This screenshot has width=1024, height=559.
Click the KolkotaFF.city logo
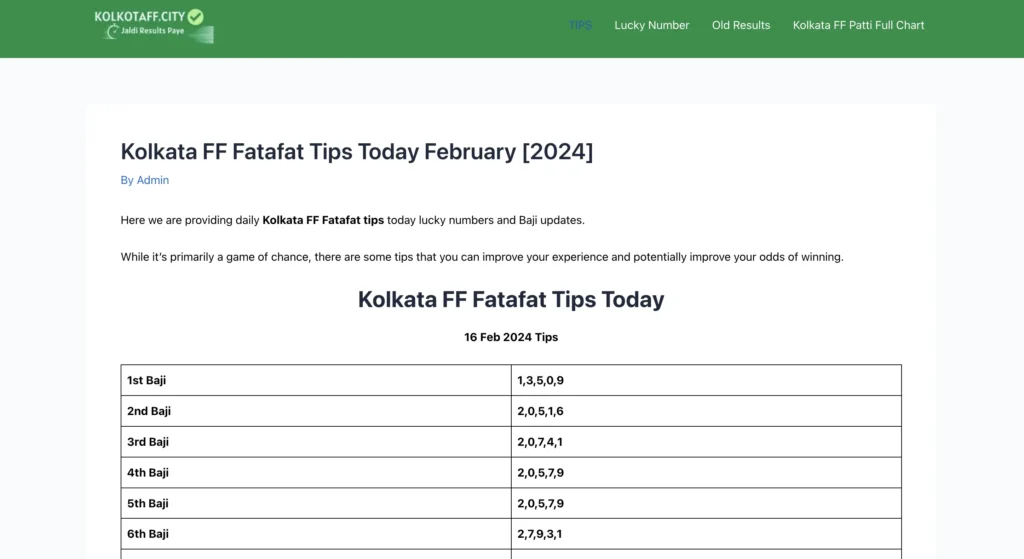click(153, 25)
